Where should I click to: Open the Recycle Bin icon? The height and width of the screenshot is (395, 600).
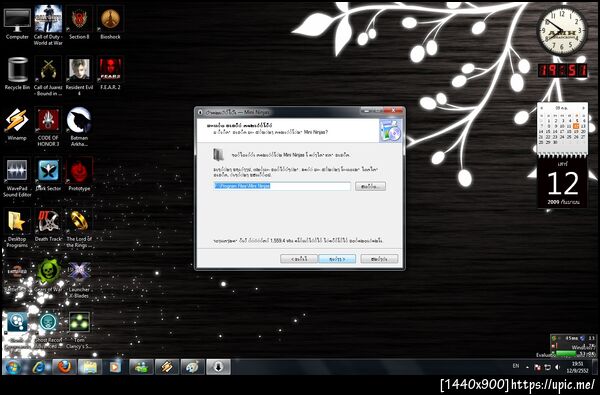coord(17,73)
